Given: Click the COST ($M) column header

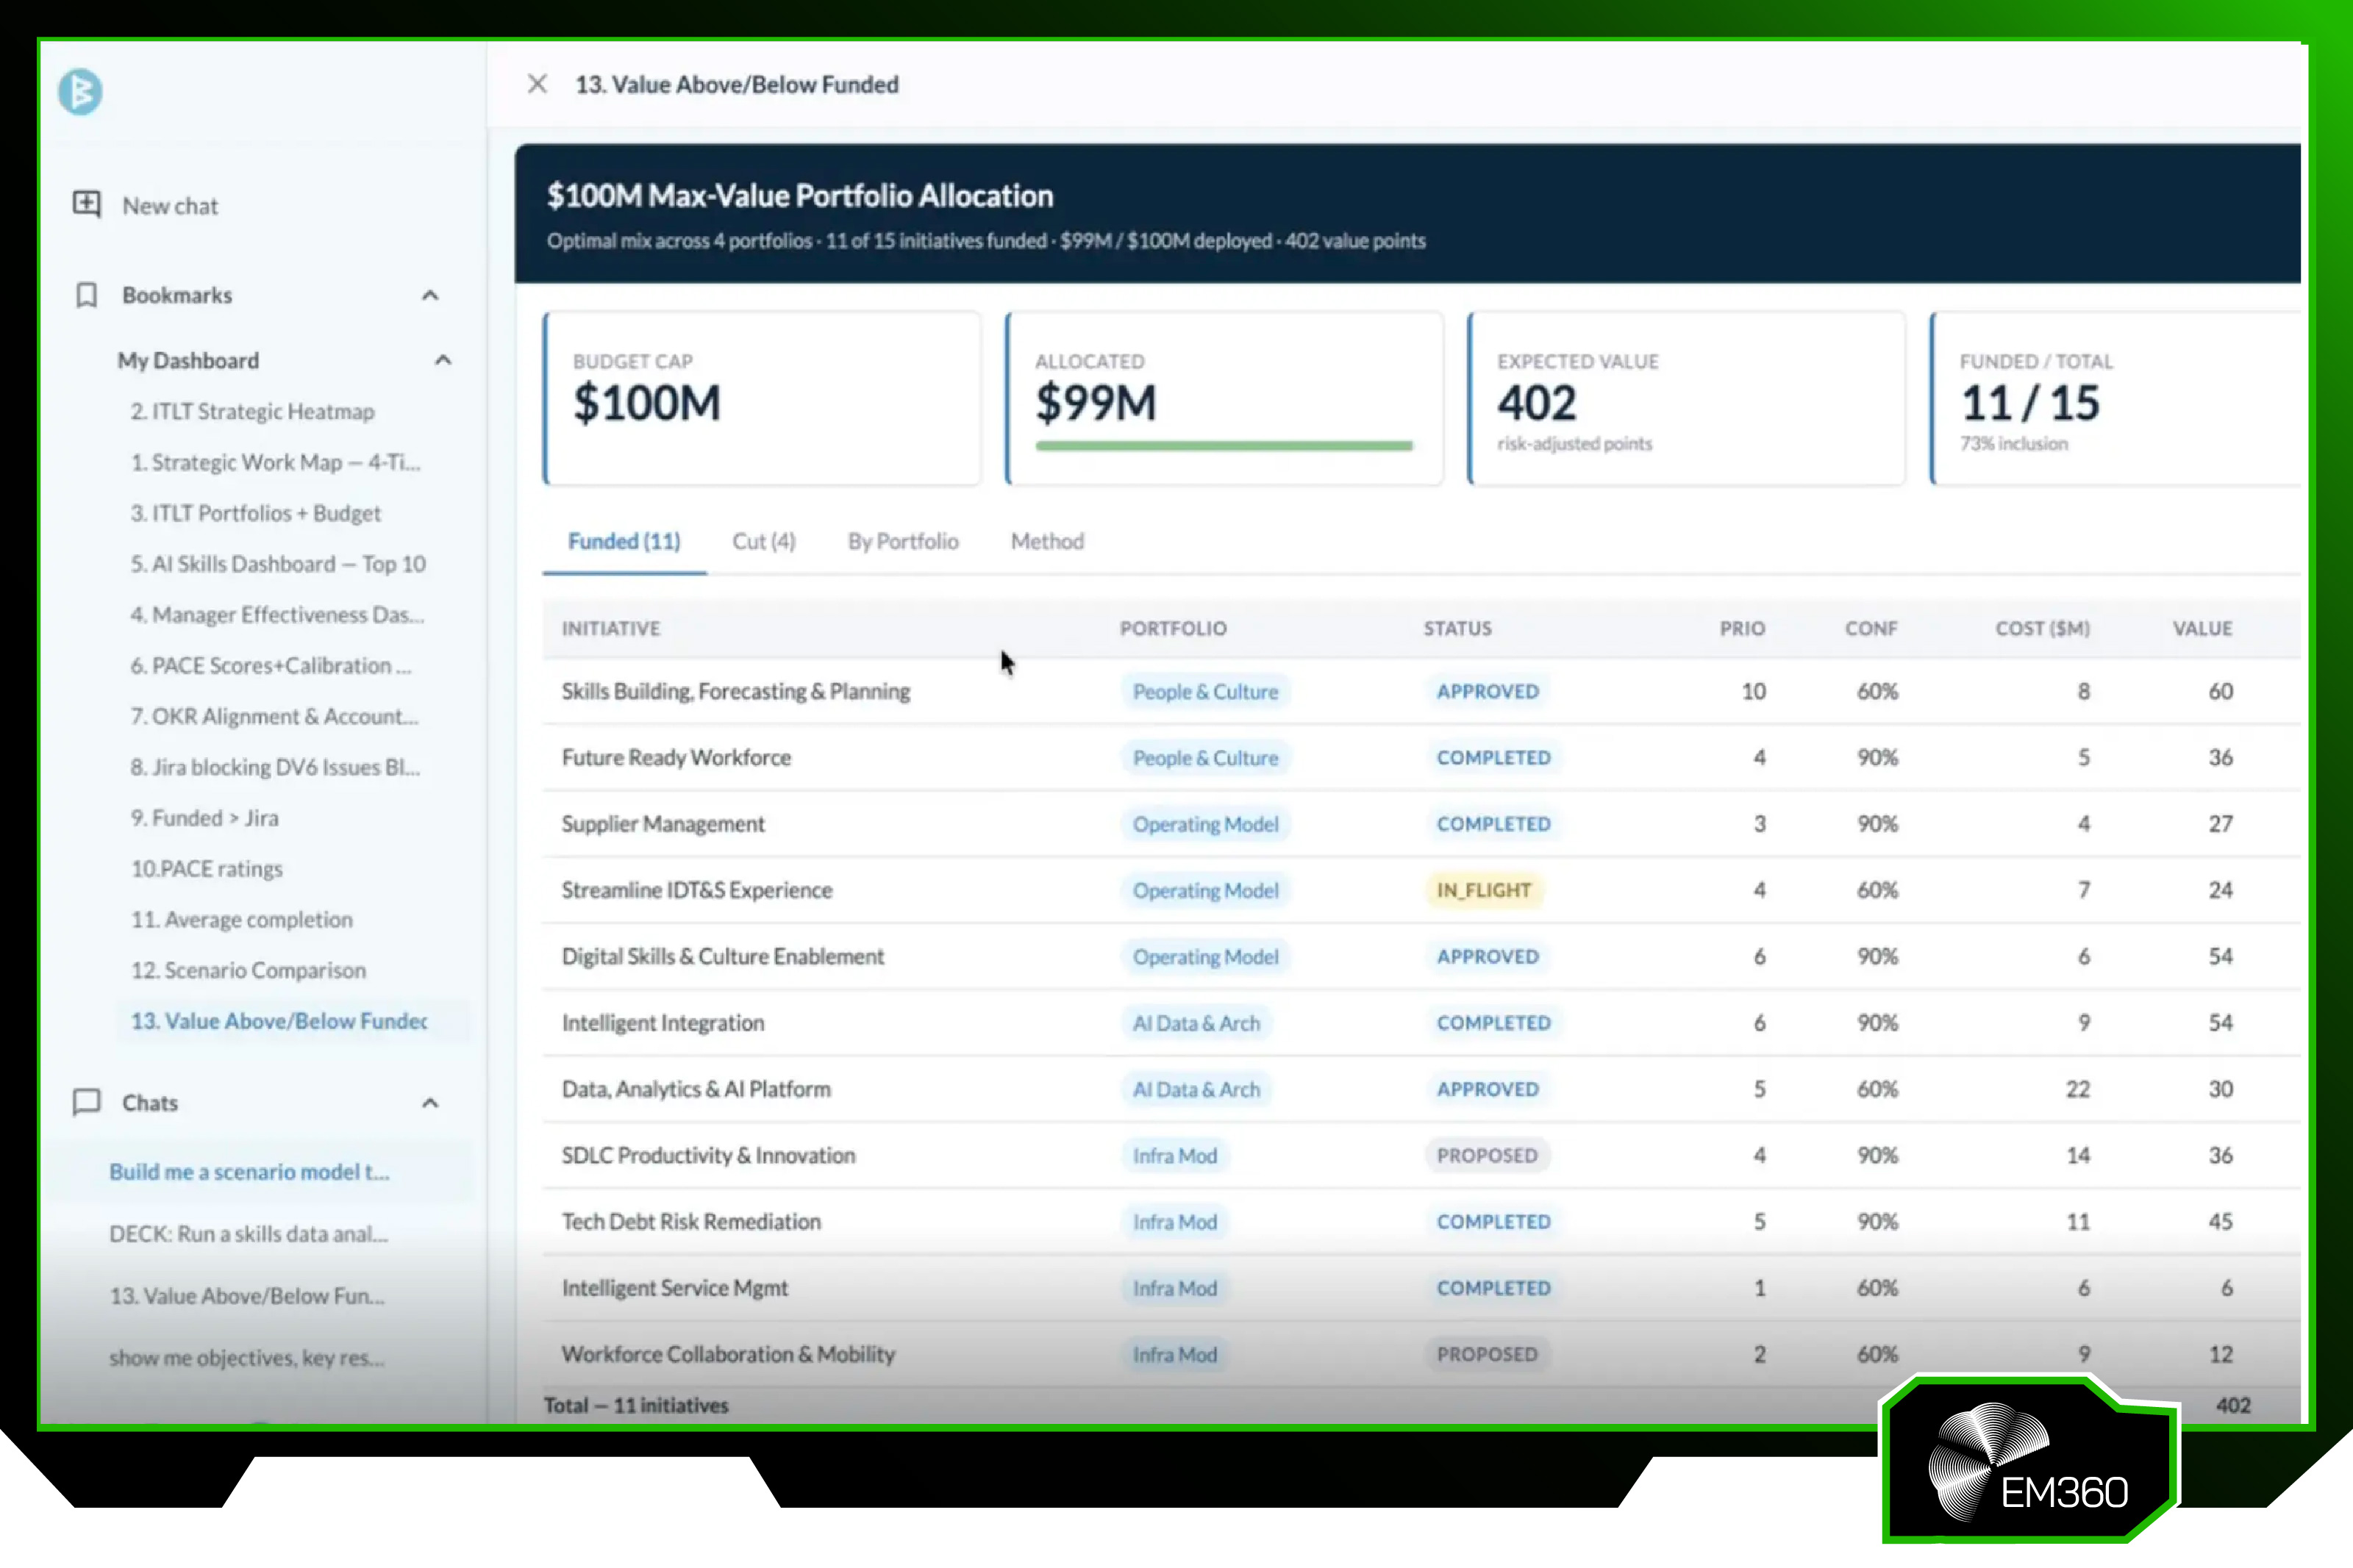Looking at the screenshot, I should coord(2042,628).
